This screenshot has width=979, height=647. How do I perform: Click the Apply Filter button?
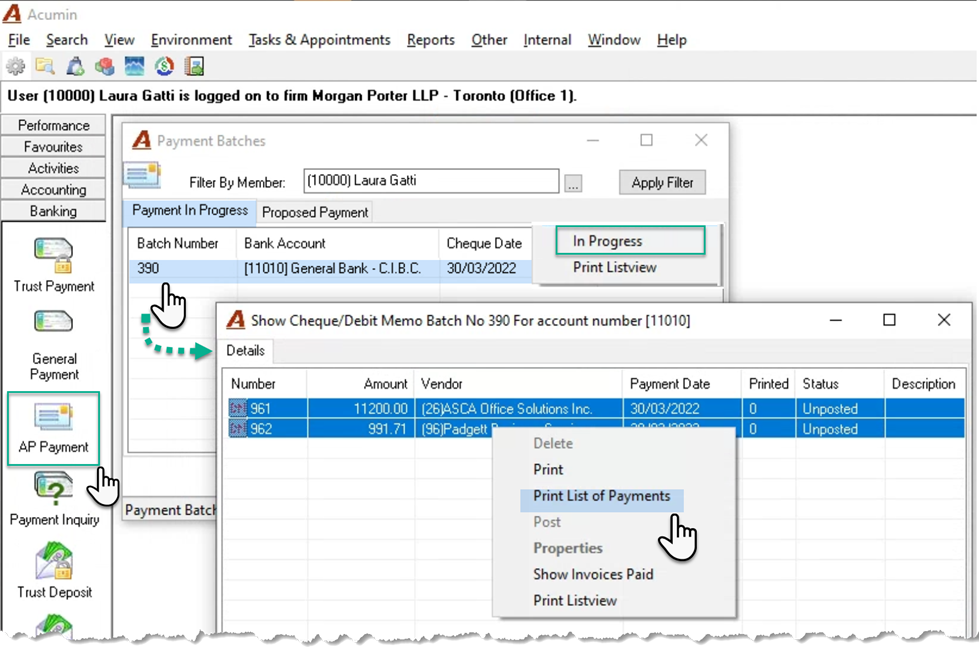(x=662, y=182)
